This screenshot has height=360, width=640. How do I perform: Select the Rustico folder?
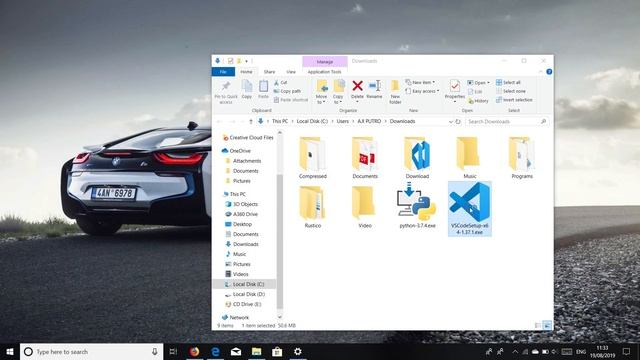point(313,207)
